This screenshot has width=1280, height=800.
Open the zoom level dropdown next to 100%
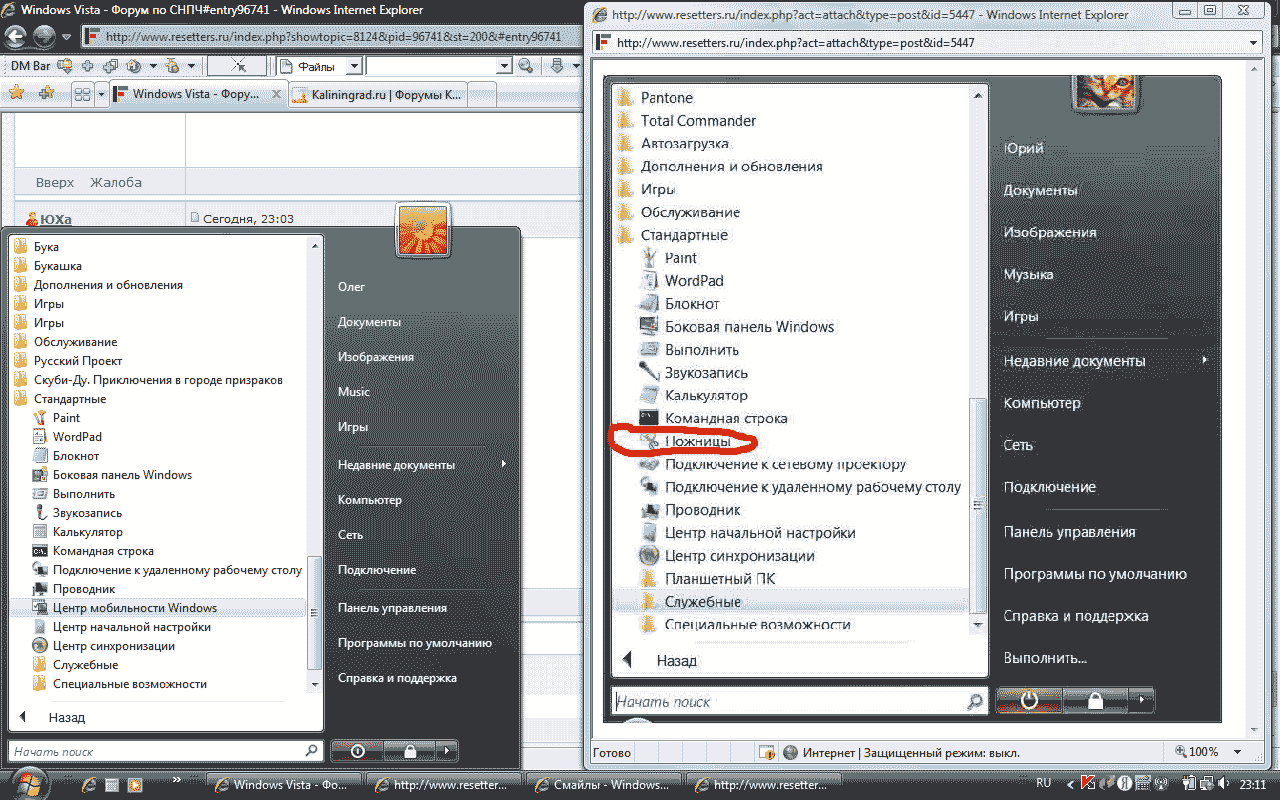[x=1238, y=752]
